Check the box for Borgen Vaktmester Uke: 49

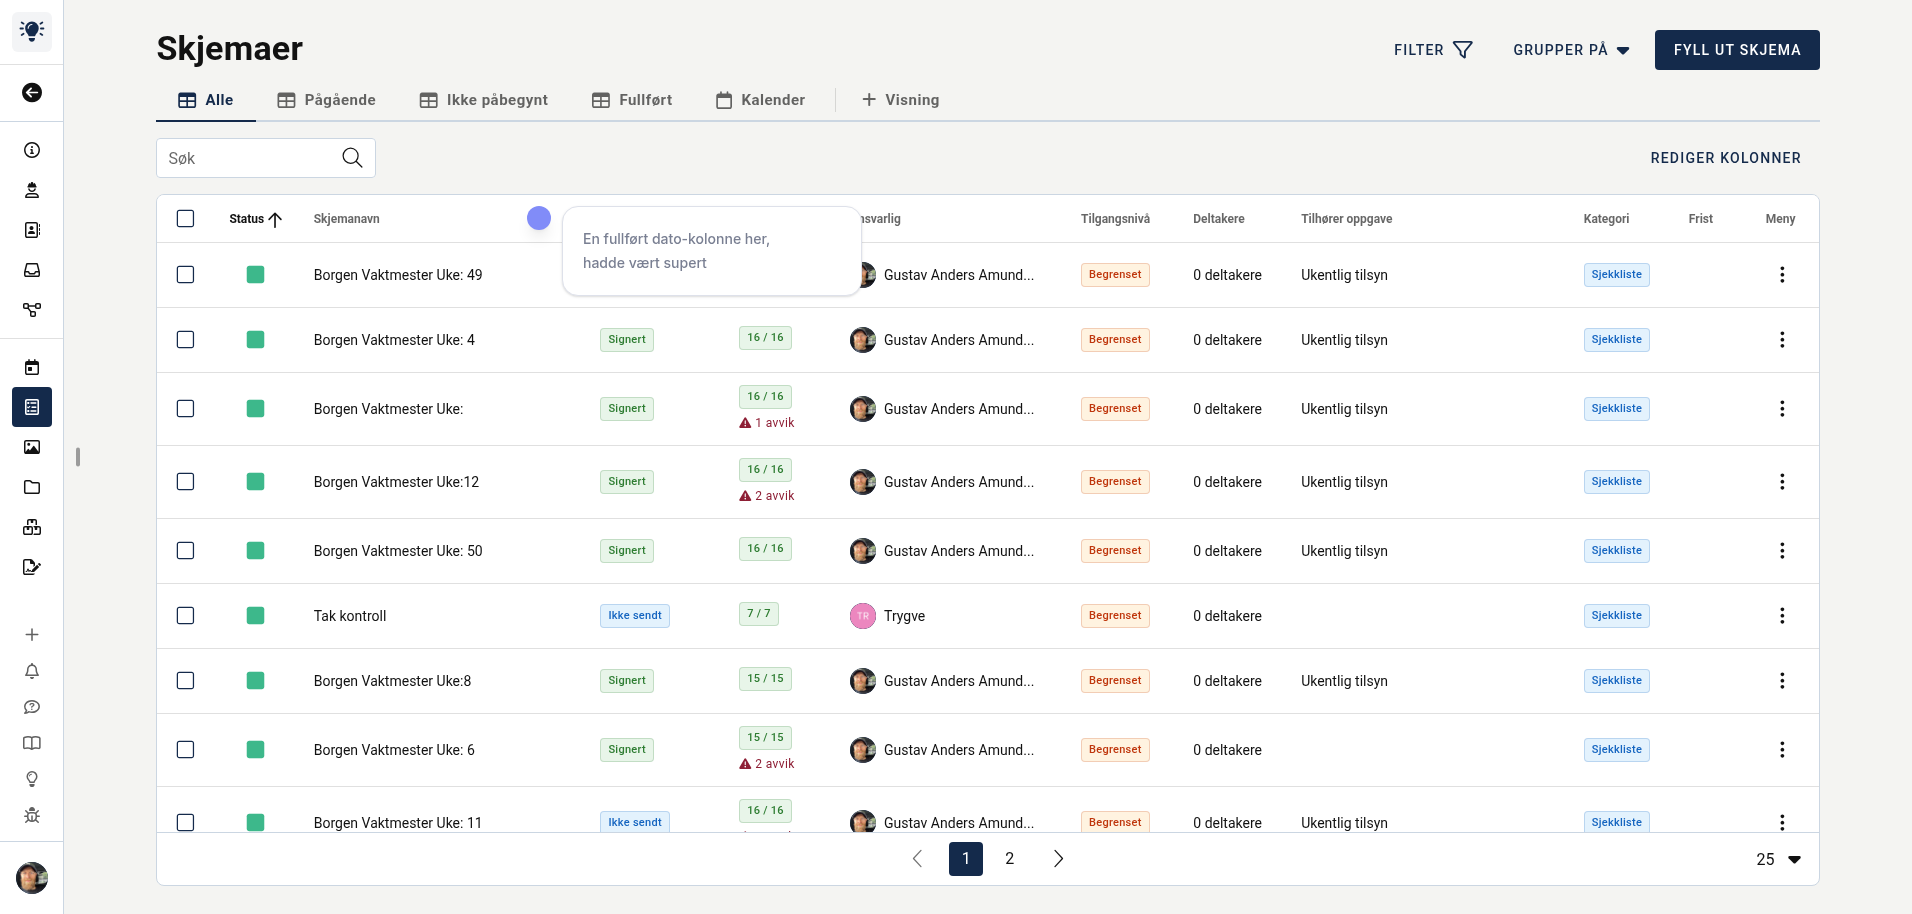pos(185,275)
